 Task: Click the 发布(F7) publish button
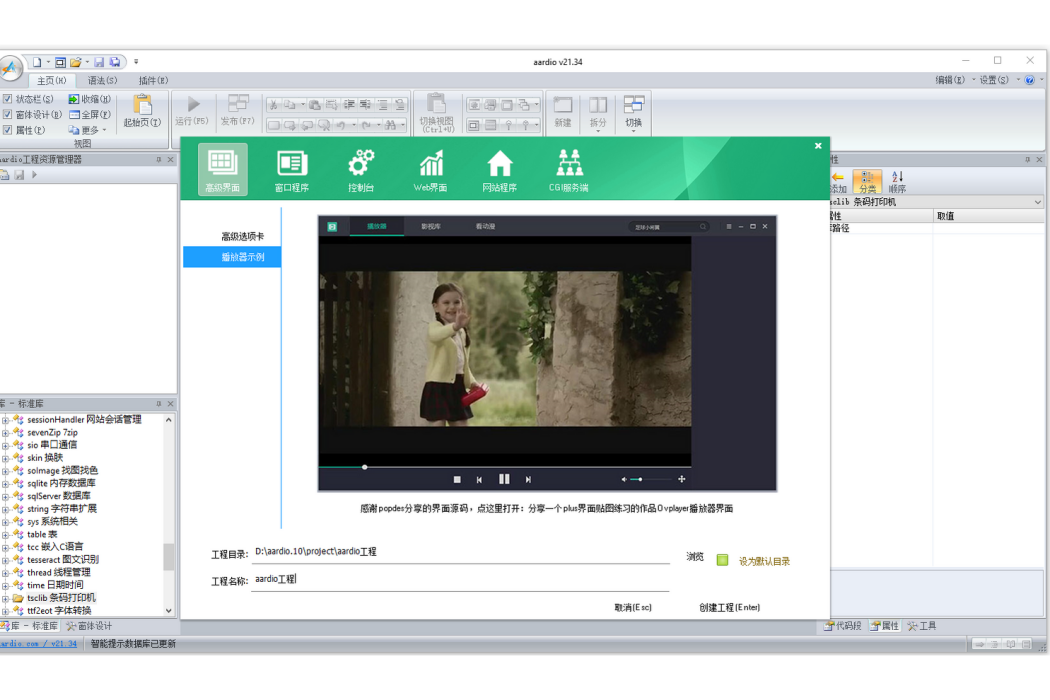point(238,111)
